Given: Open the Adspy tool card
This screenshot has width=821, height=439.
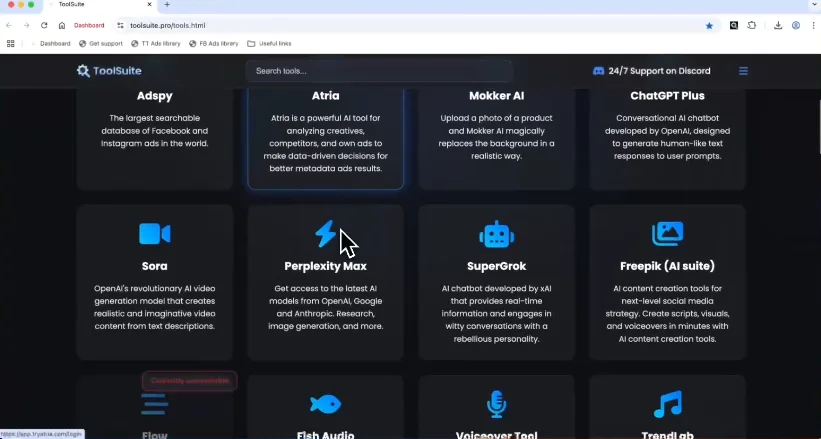Looking at the screenshot, I should (x=154, y=139).
